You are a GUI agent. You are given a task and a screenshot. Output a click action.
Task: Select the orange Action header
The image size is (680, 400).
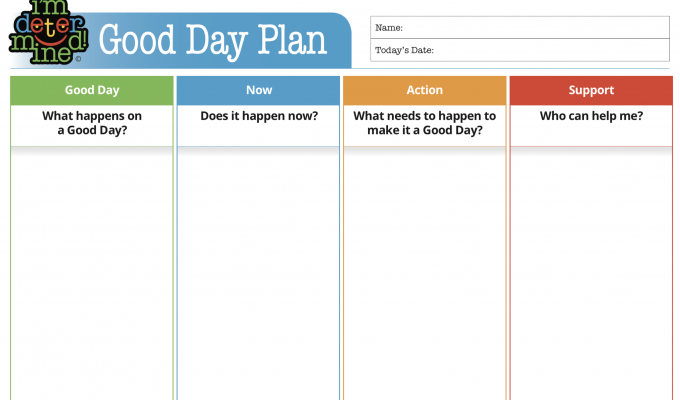425,90
